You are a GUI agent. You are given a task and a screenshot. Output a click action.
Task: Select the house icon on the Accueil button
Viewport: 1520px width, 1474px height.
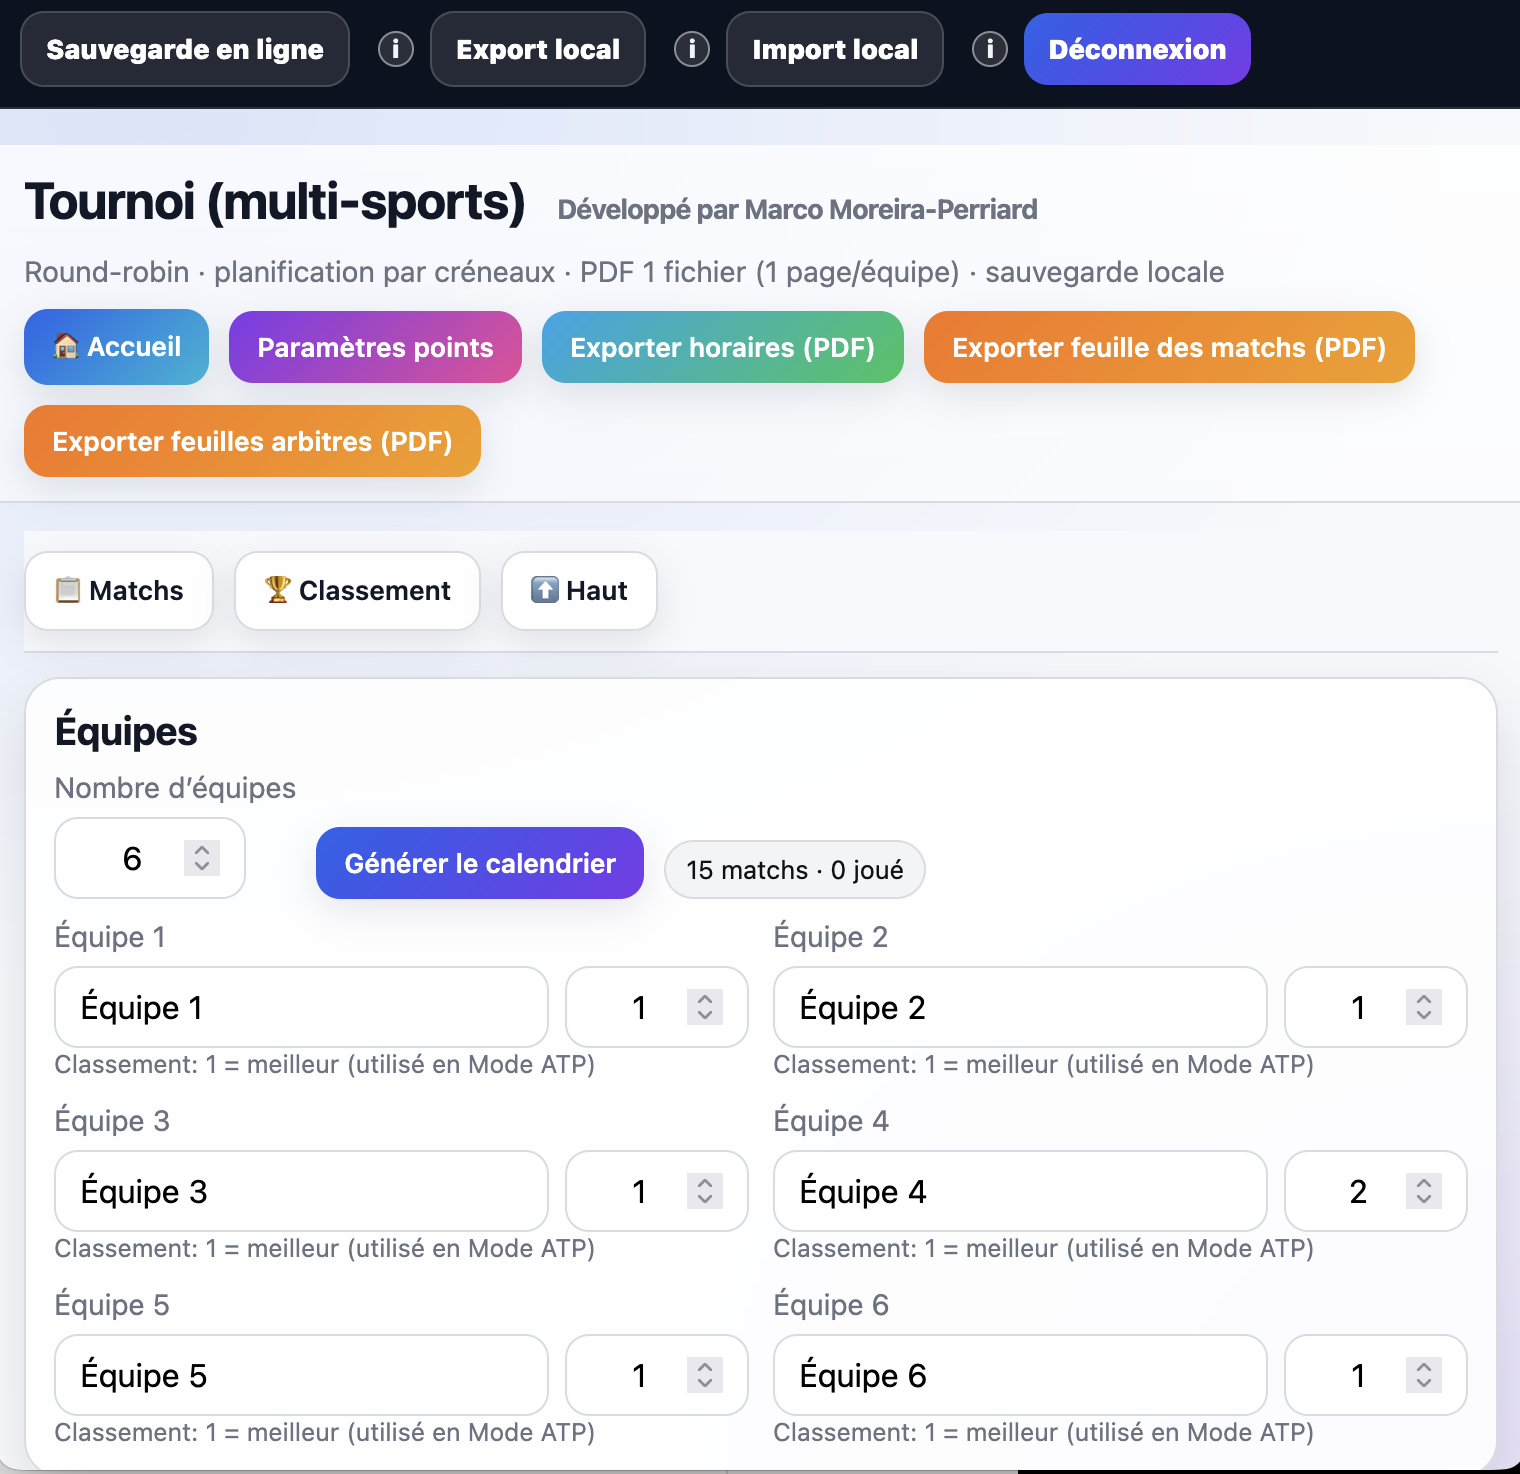click(66, 347)
